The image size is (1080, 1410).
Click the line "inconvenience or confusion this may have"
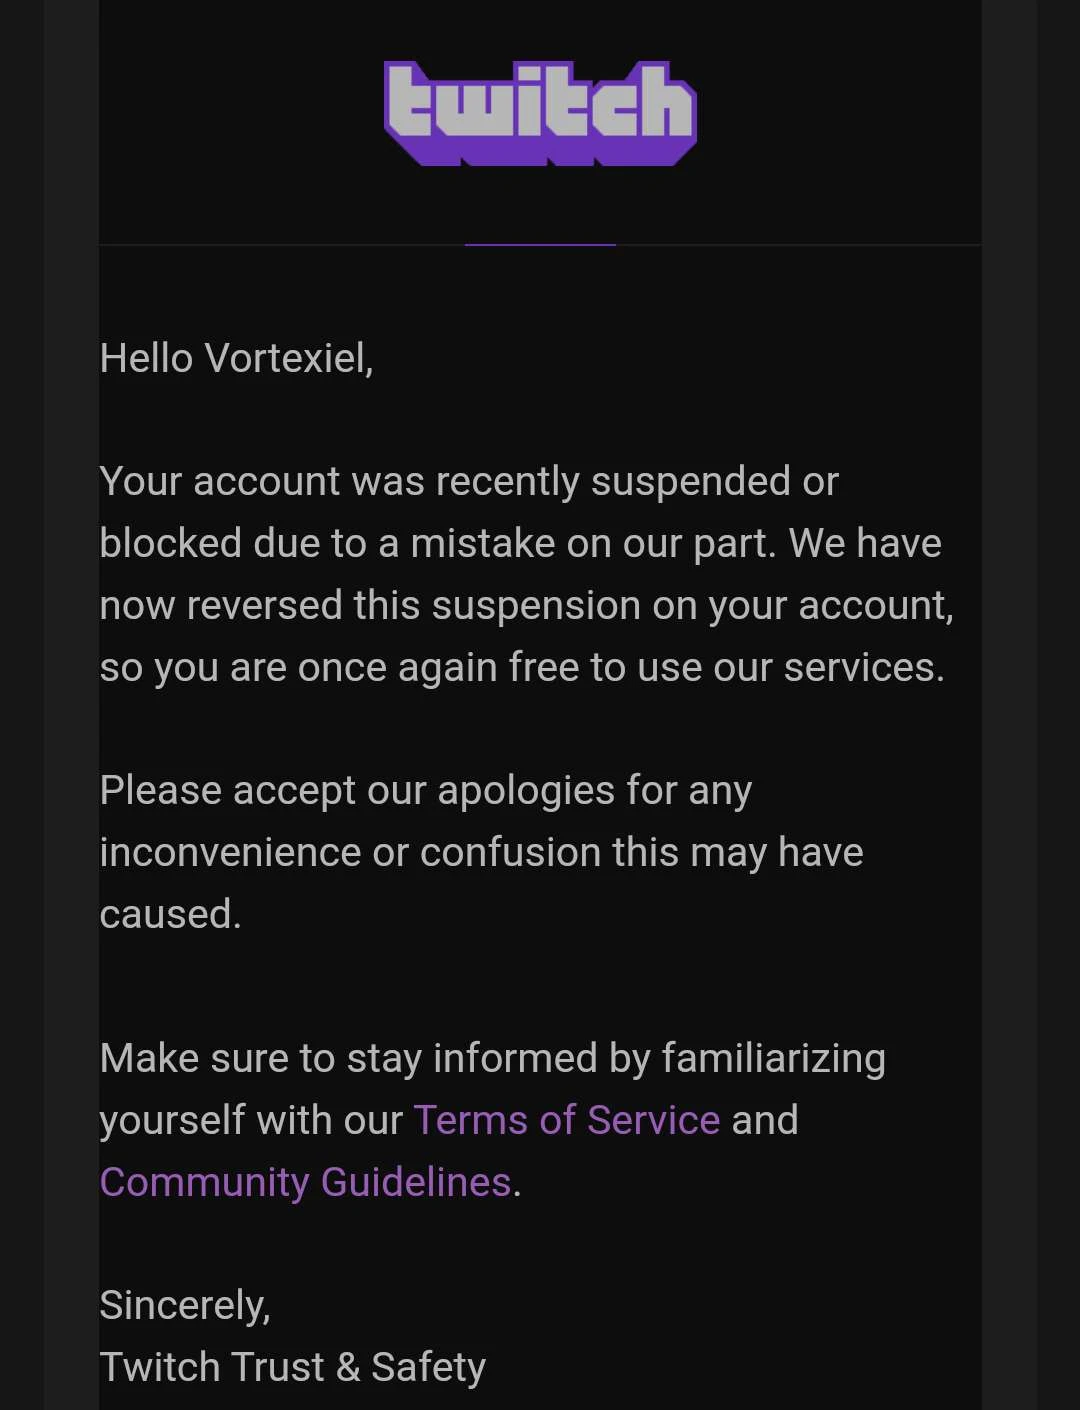point(482,853)
